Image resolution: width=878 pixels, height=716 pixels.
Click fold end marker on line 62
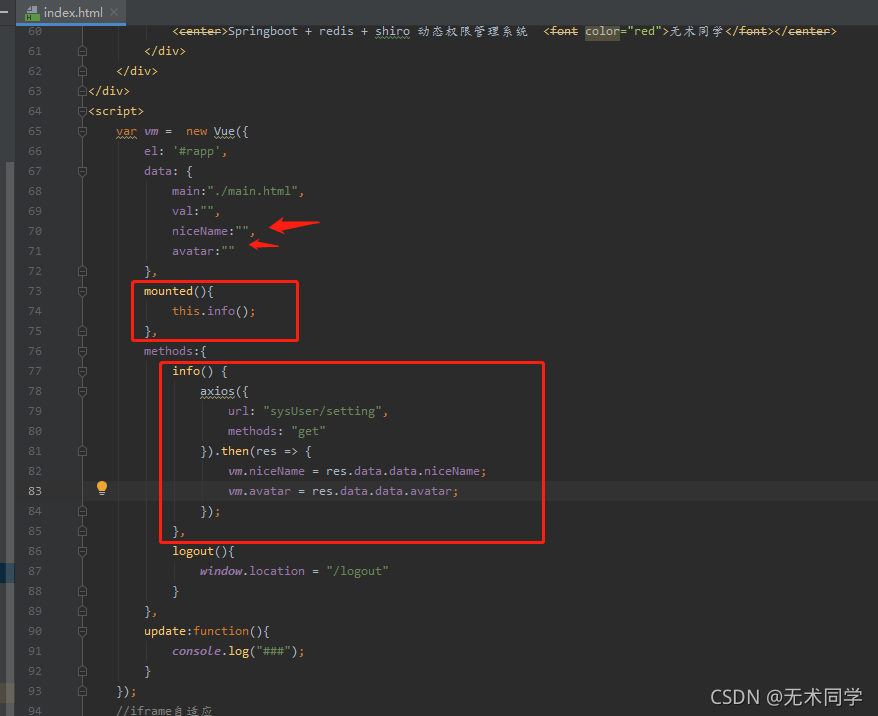tap(82, 72)
